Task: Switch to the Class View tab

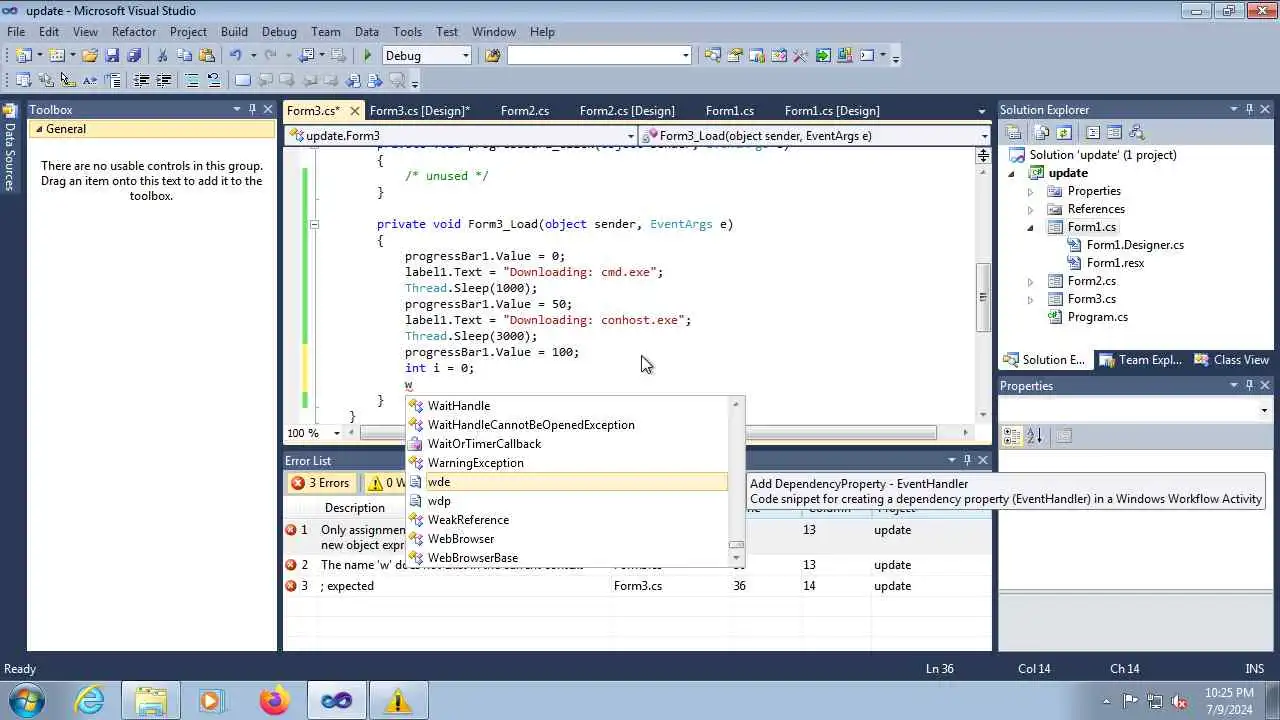Action: 1232,360
